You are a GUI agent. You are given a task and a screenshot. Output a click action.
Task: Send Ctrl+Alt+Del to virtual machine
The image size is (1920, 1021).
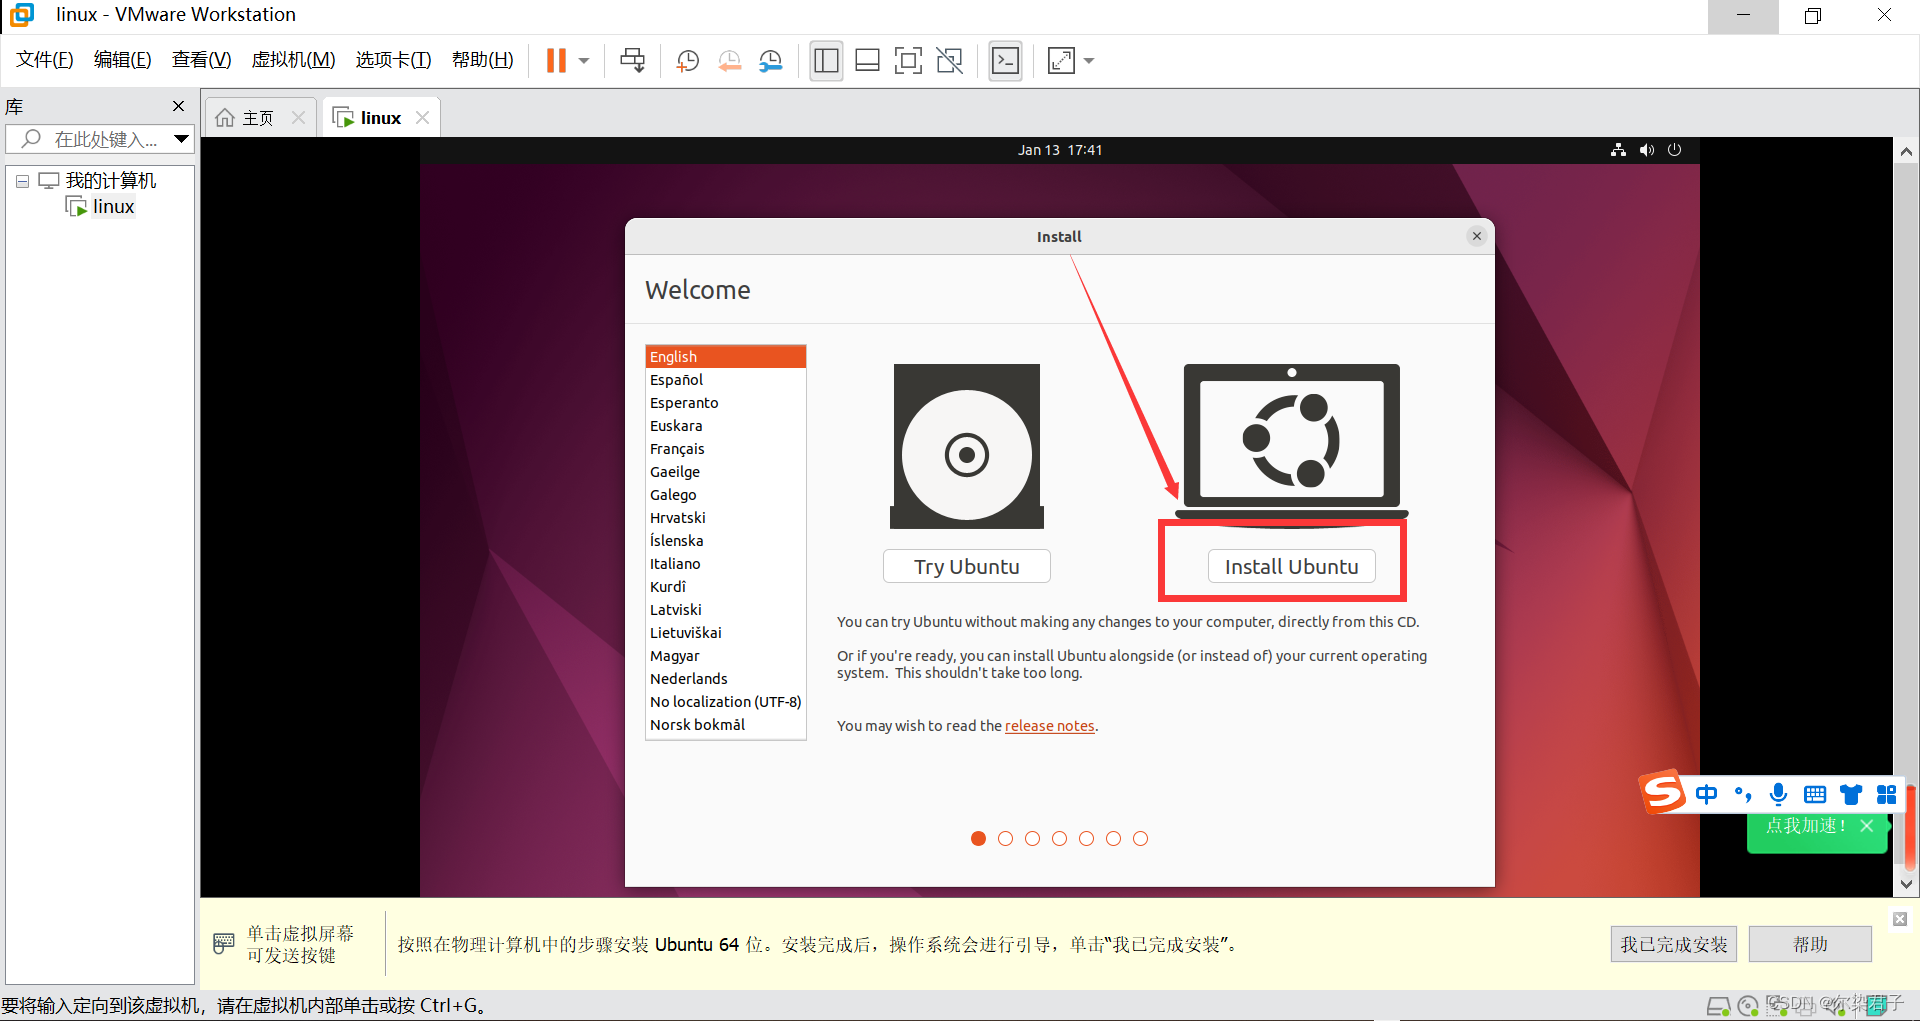[x=632, y=61]
